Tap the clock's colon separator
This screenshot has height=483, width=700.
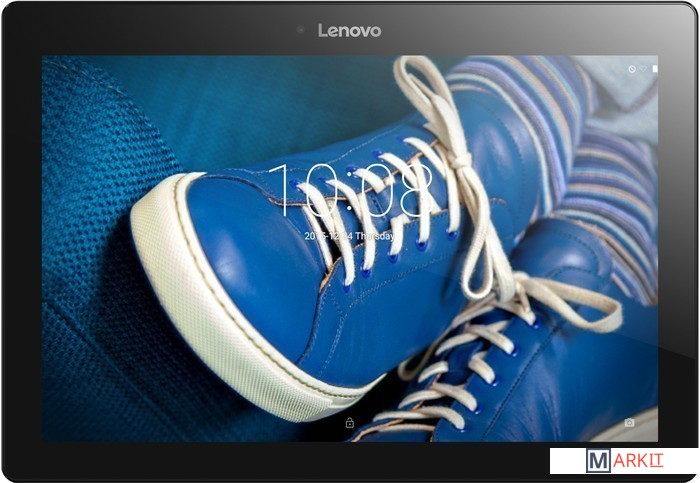point(350,190)
